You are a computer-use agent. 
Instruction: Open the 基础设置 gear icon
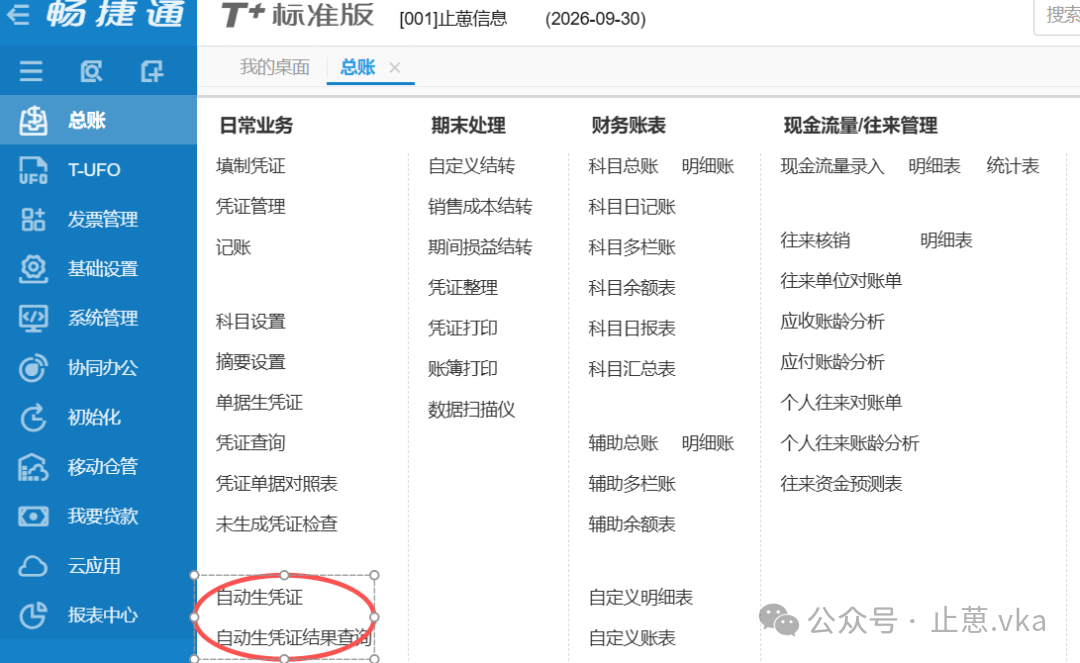click(33, 269)
